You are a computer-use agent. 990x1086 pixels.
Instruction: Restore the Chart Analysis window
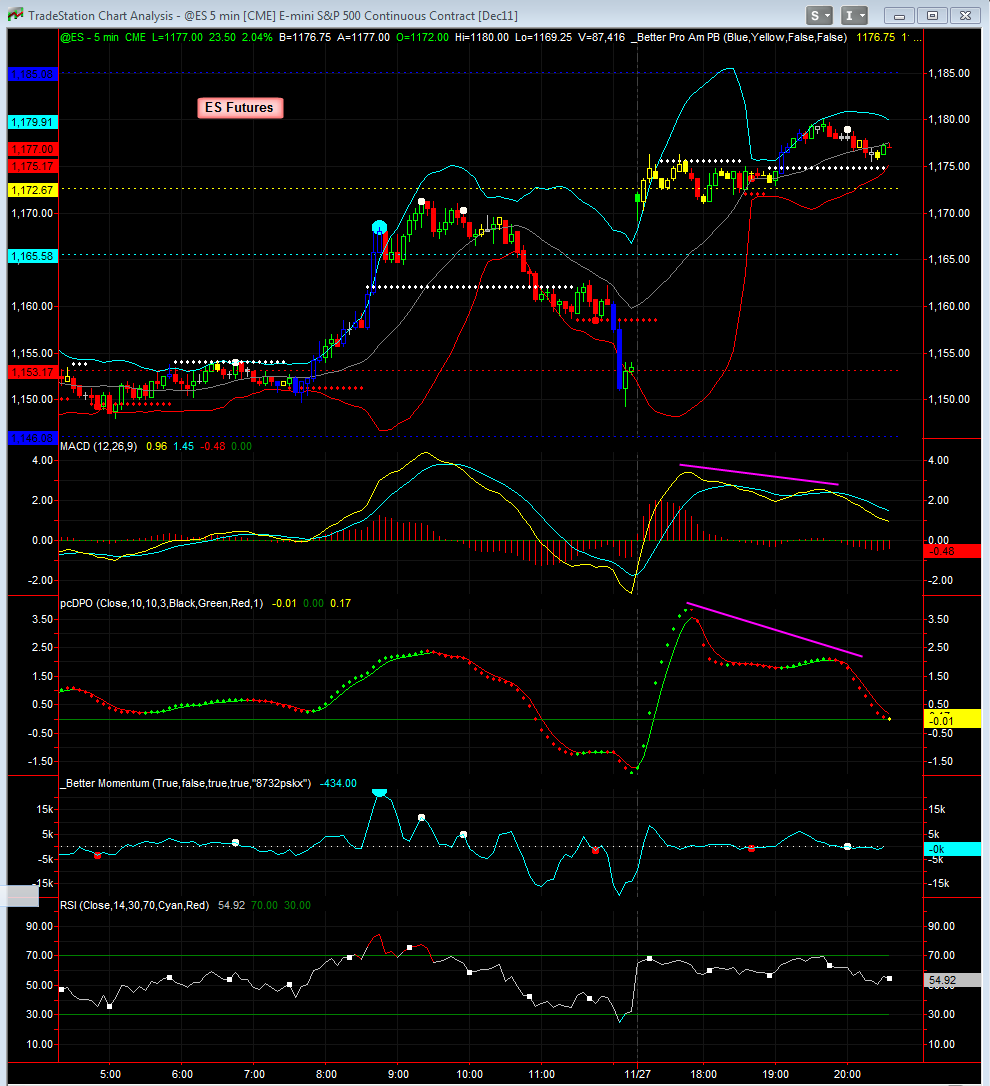932,15
